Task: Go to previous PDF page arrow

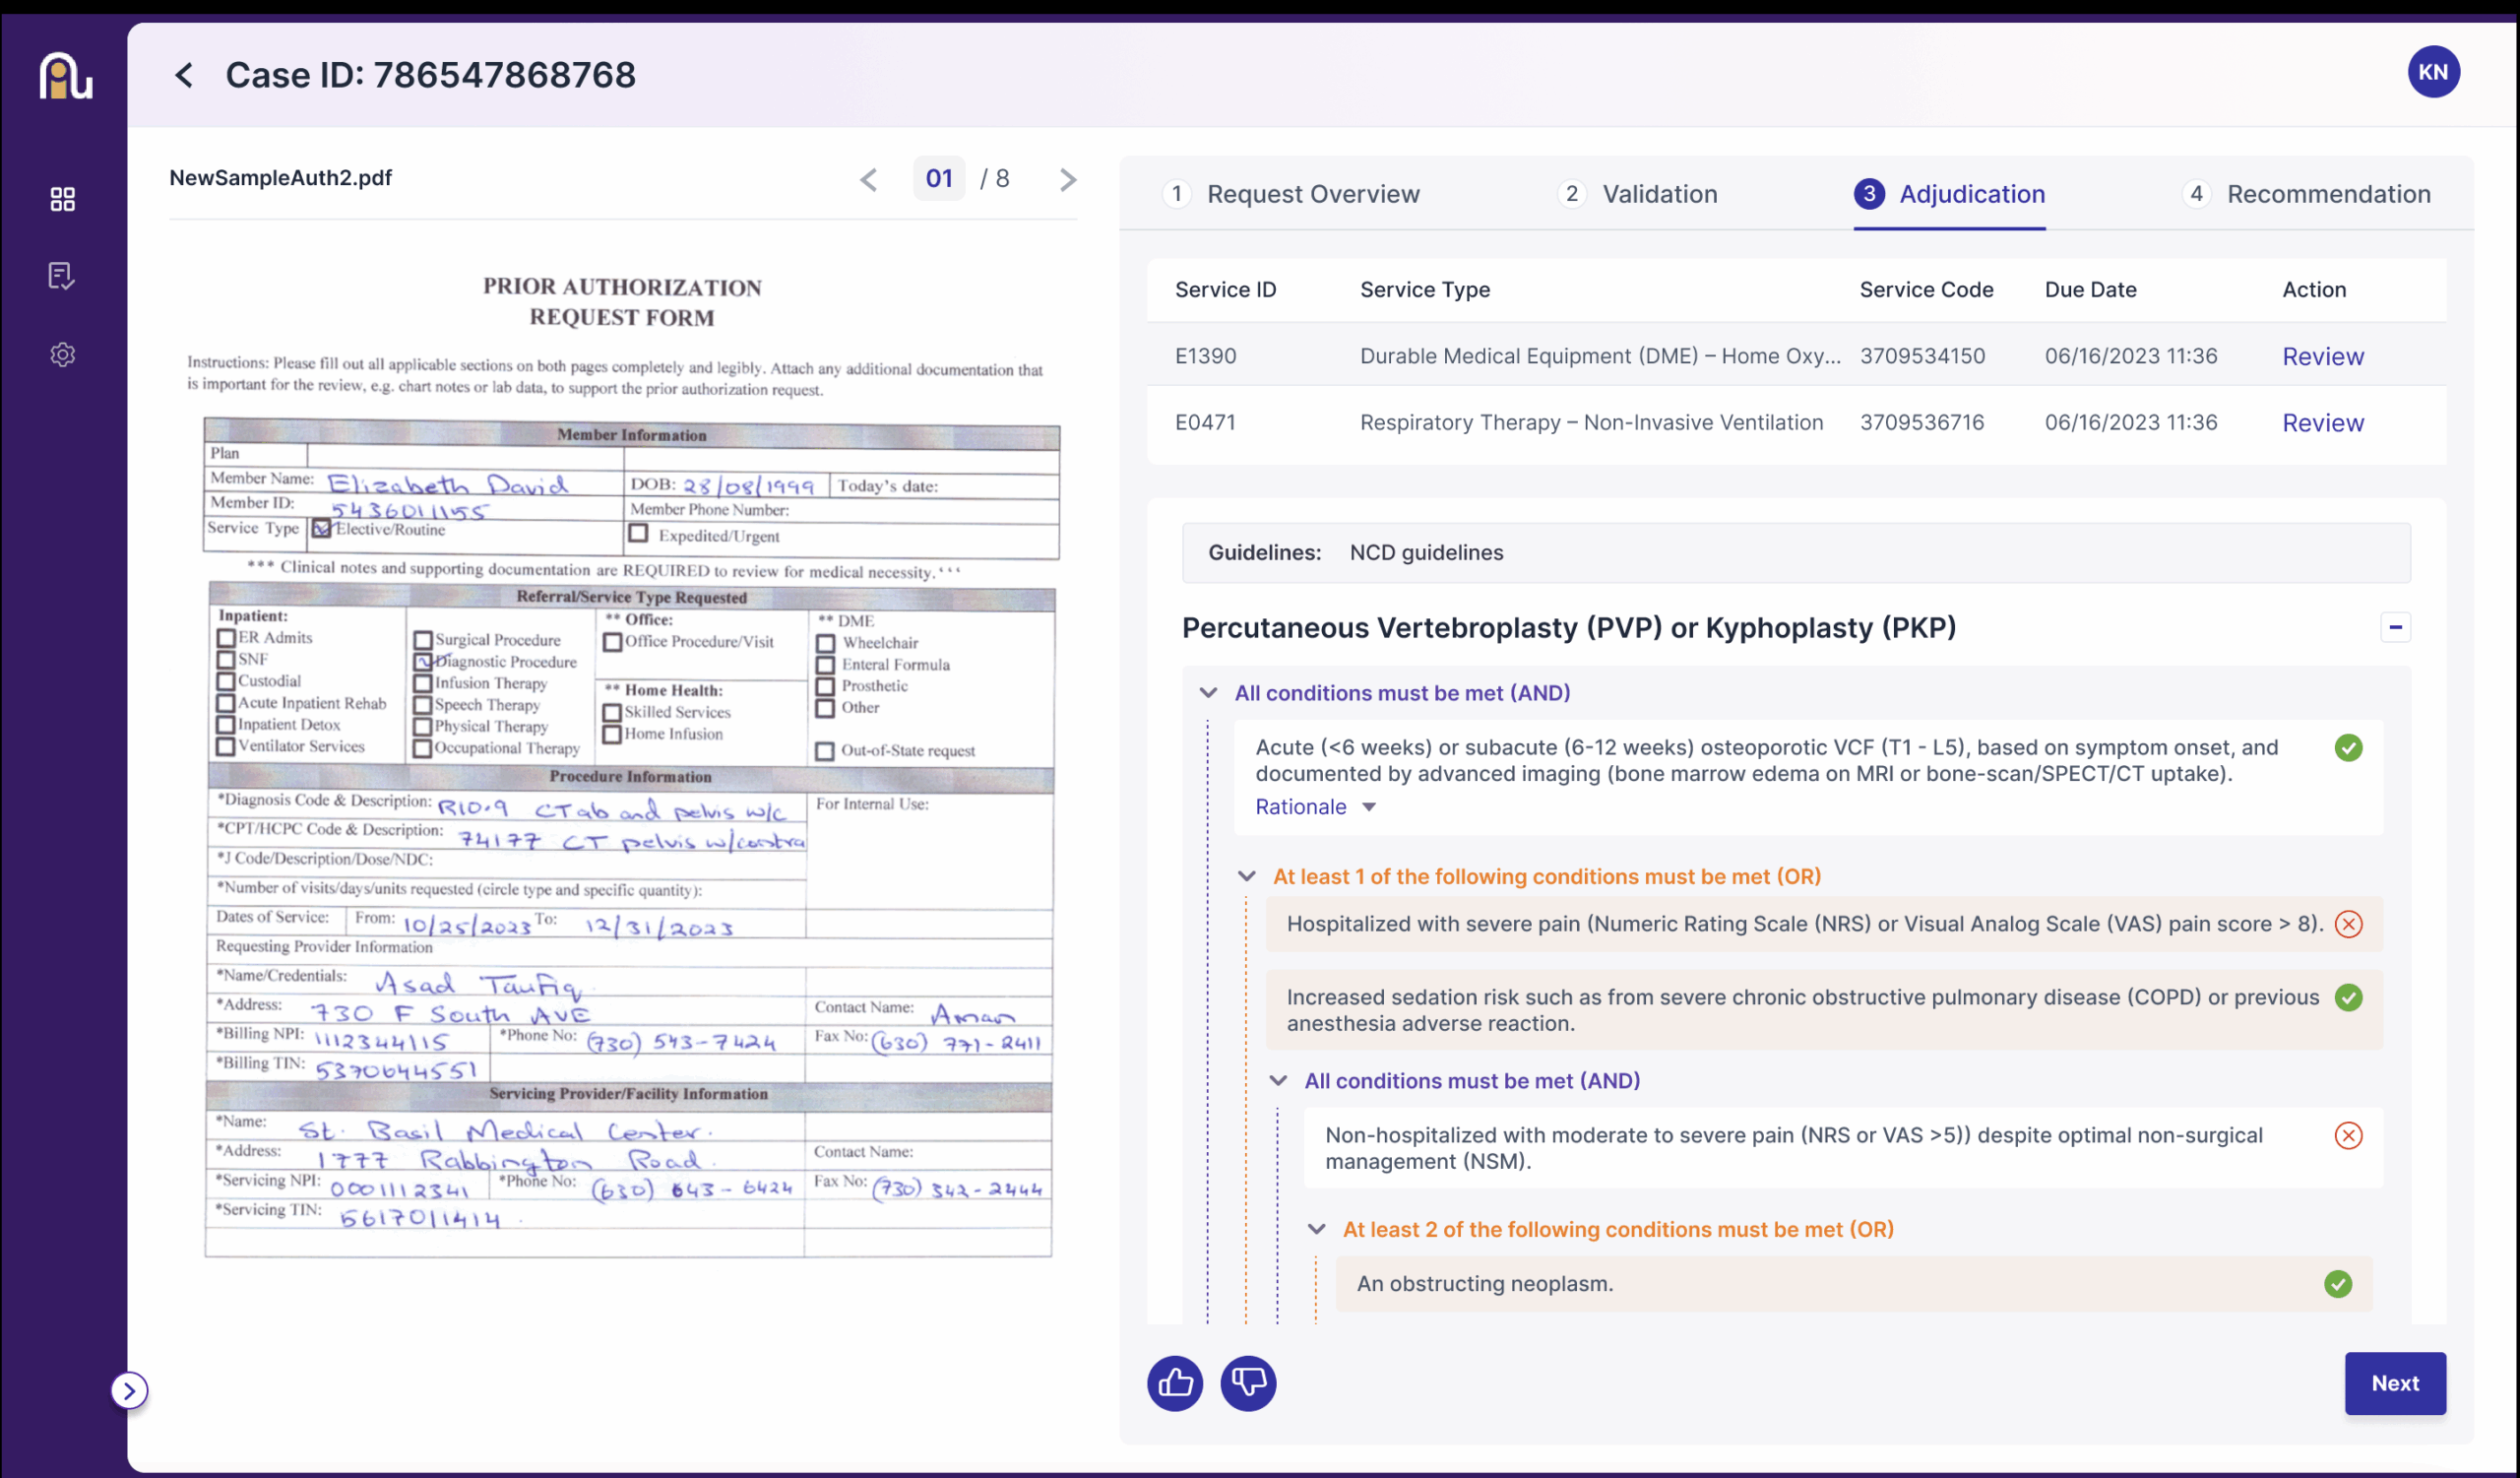Action: click(868, 180)
